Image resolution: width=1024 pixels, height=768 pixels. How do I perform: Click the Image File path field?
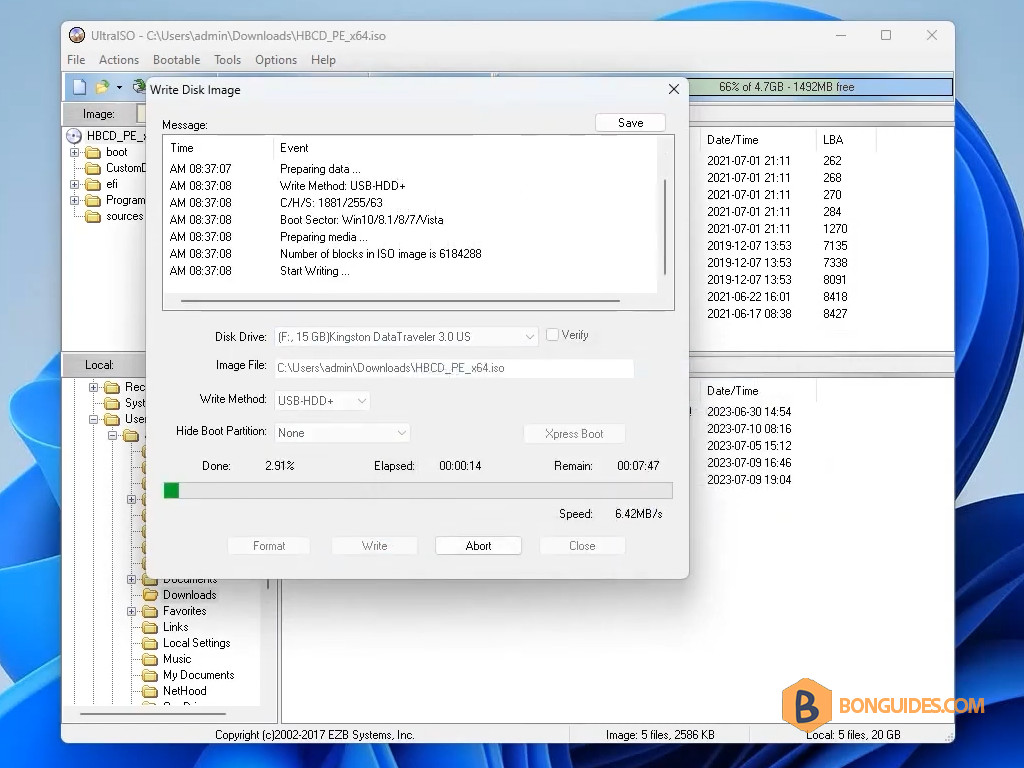click(454, 368)
